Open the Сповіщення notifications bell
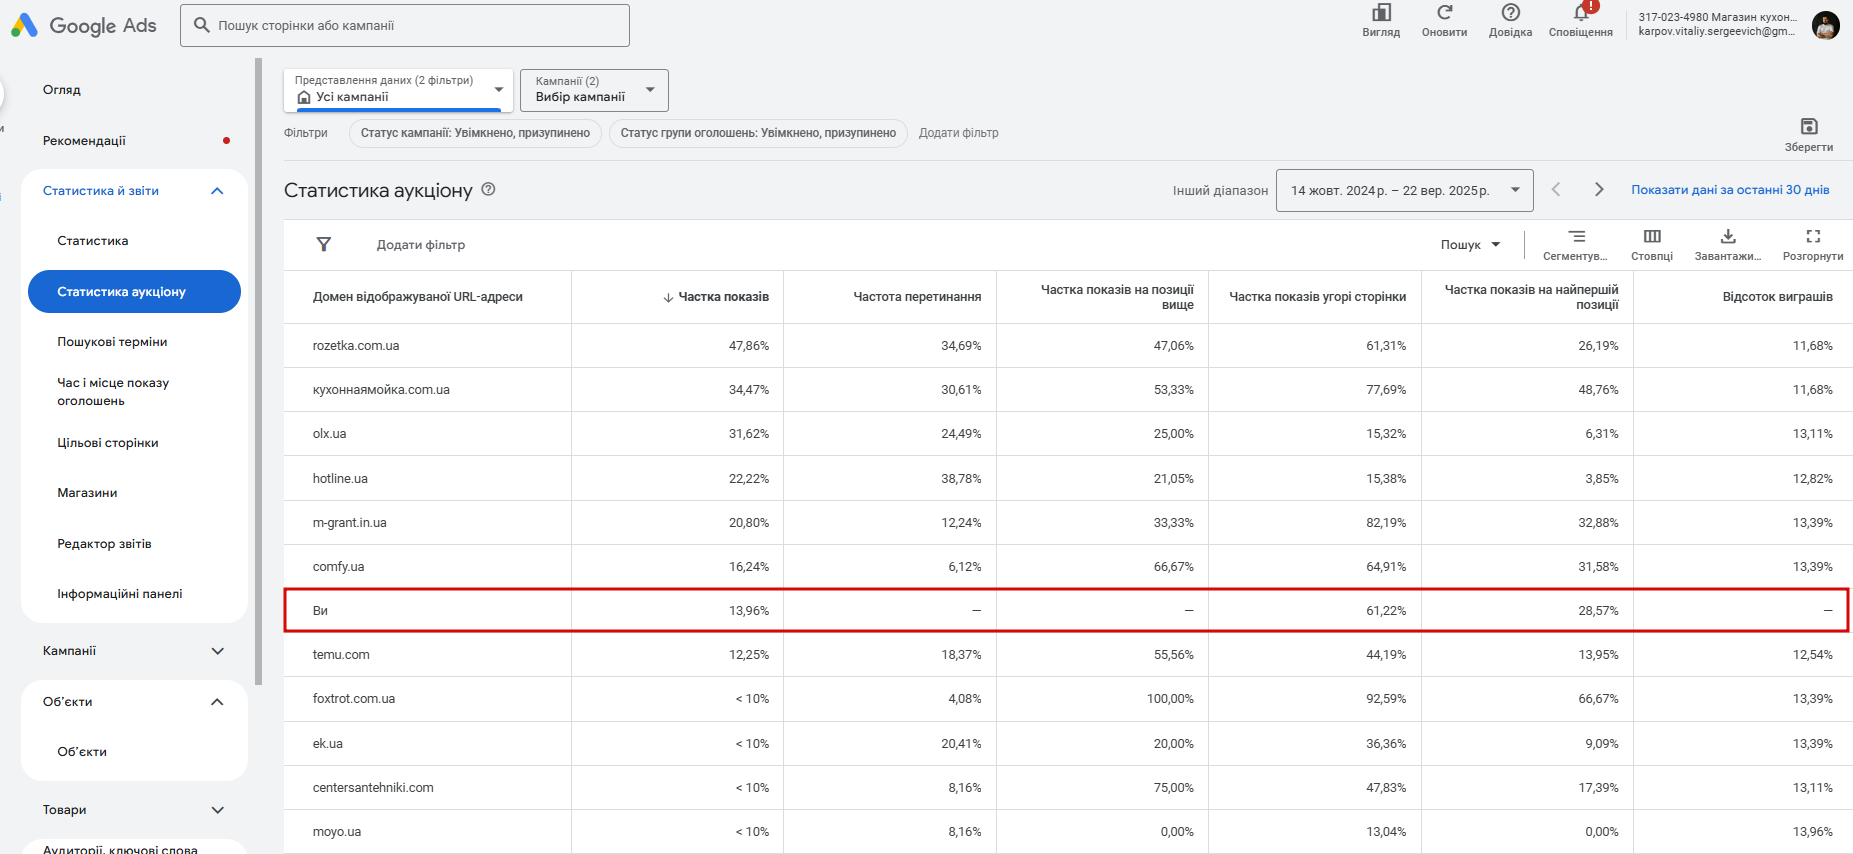 coord(1580,14)
